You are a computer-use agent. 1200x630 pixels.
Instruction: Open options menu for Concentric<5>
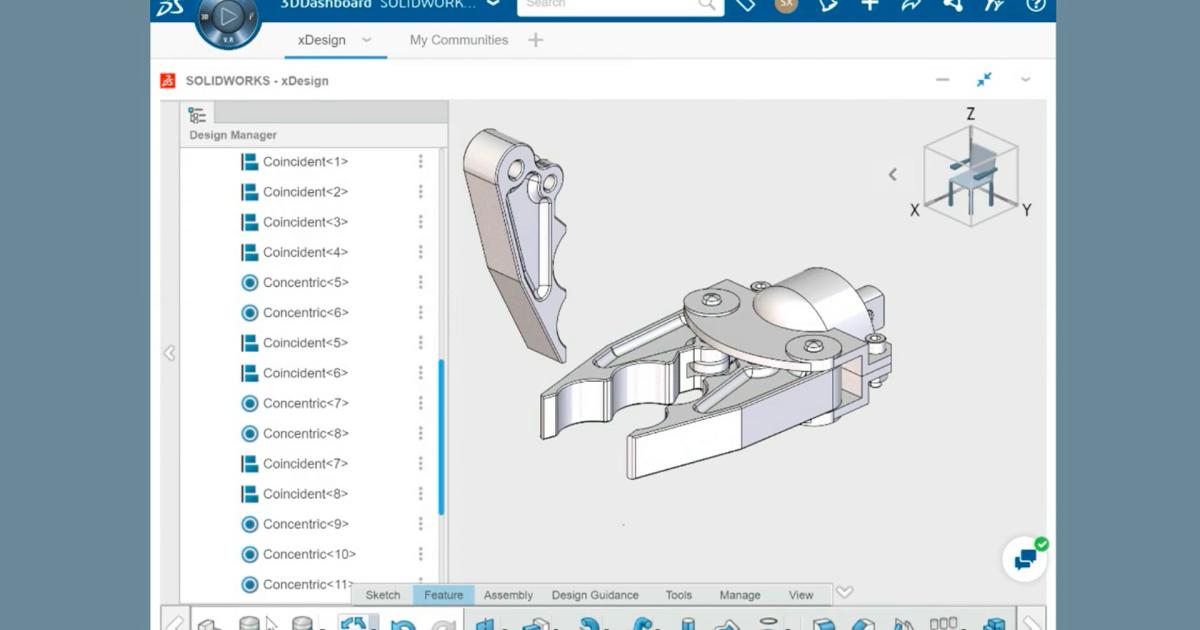(x=421, y=283)
